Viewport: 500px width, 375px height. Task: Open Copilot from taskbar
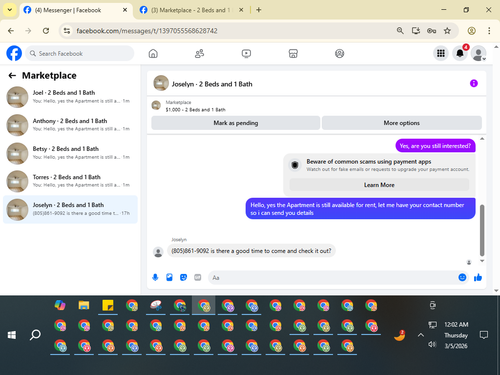point(60,305)
